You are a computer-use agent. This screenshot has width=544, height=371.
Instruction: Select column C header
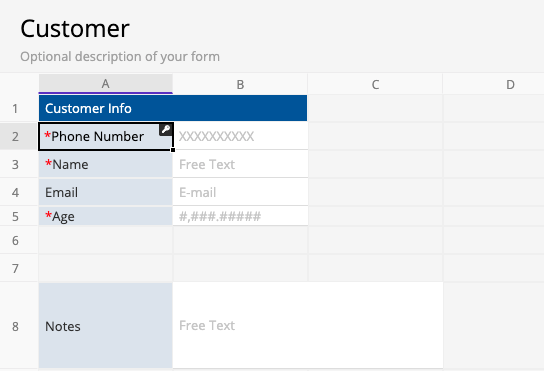[x=375, y=84]
